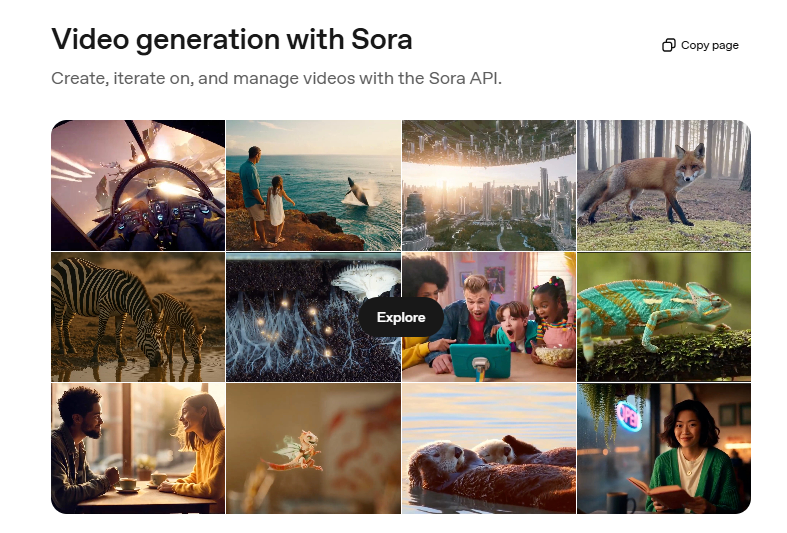Viewport: 787px width, 533px height.
Task: Click the neon OPEN sign in thumbnail
Action: 629,416
